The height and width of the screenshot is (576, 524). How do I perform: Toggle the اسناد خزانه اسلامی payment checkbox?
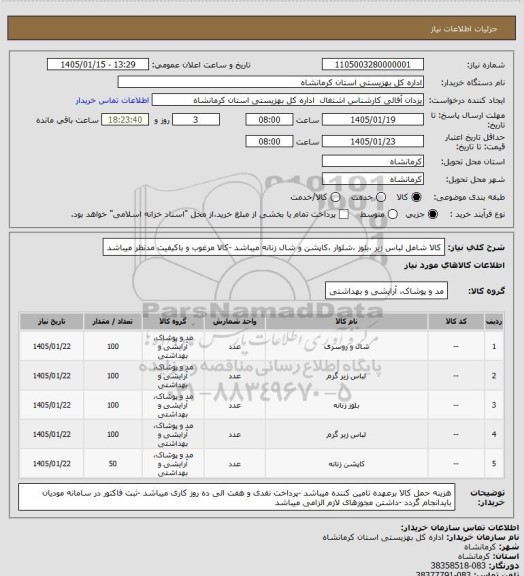pyautogui.click(x=344, y=214)
